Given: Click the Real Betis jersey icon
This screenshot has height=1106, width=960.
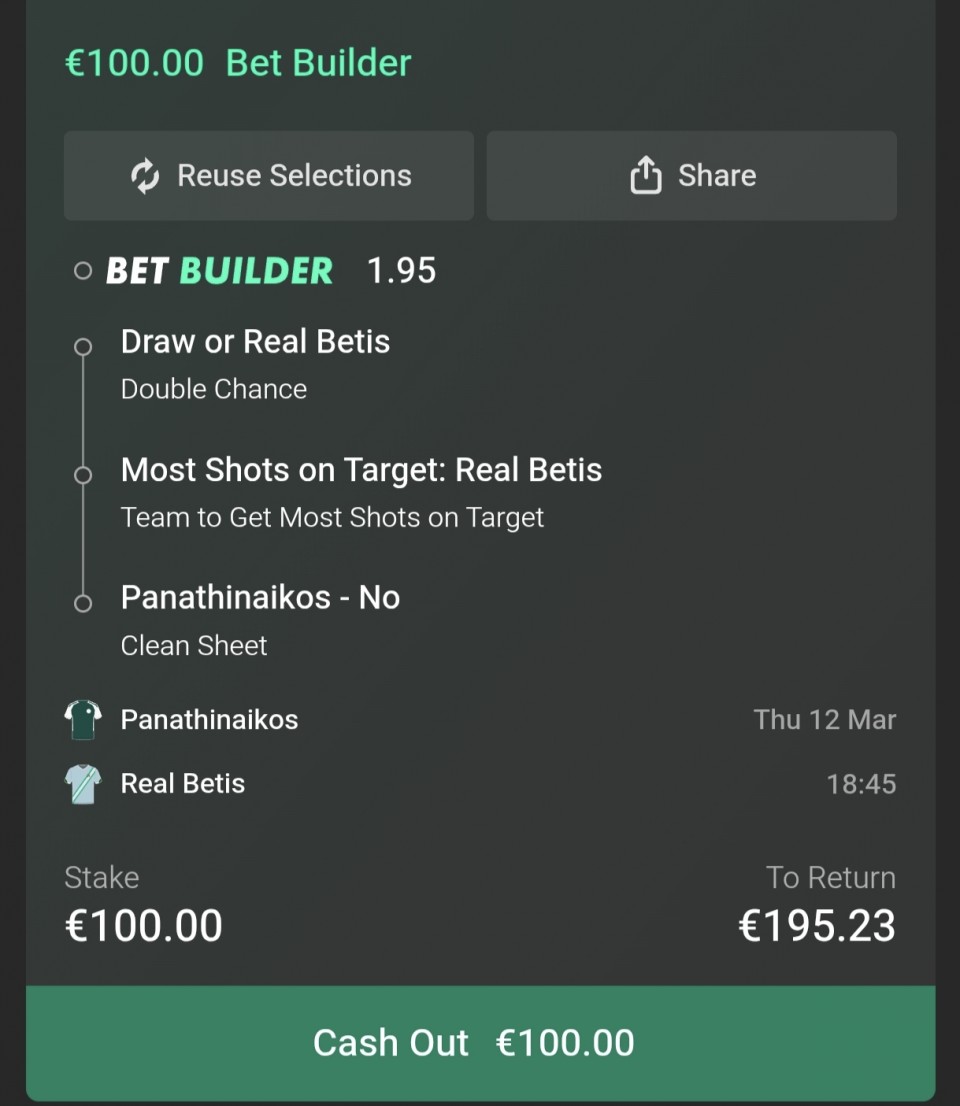Looking at the screenshot, I should pos(83,784).
